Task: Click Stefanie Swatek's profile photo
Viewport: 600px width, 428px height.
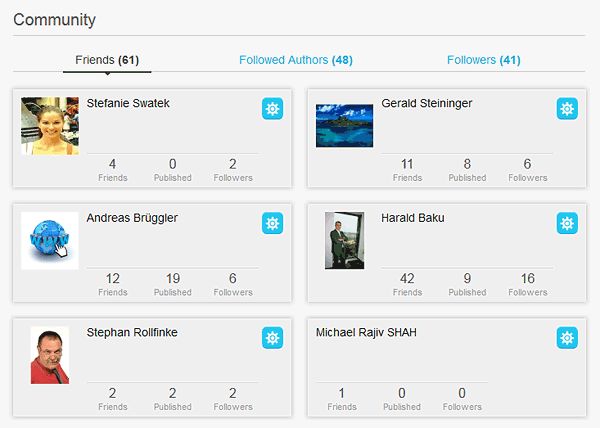Action: 49,126
